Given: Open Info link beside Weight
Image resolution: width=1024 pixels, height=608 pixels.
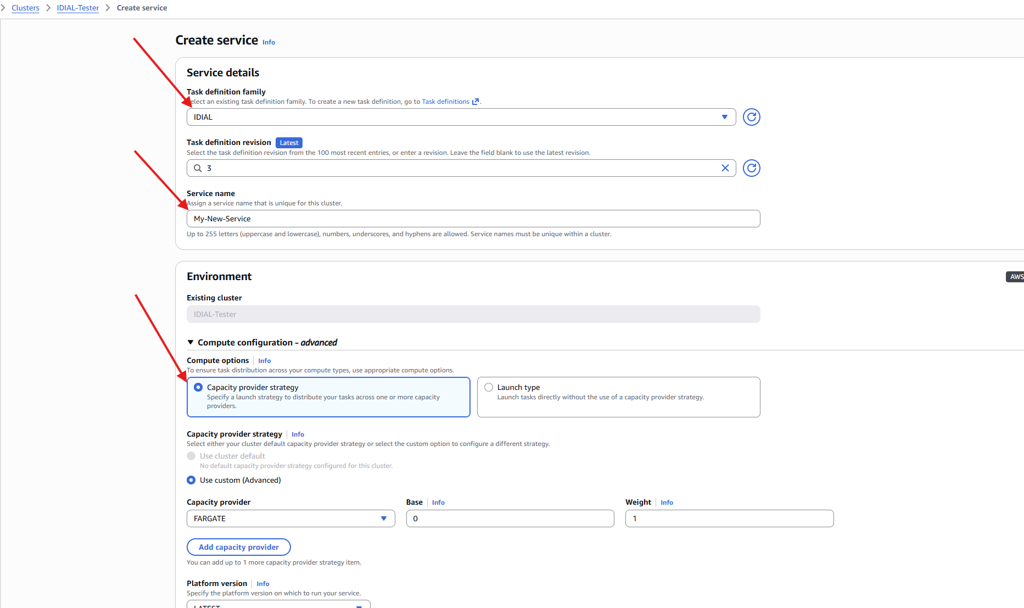Looking at the screenshot, I should pos(666,502).
